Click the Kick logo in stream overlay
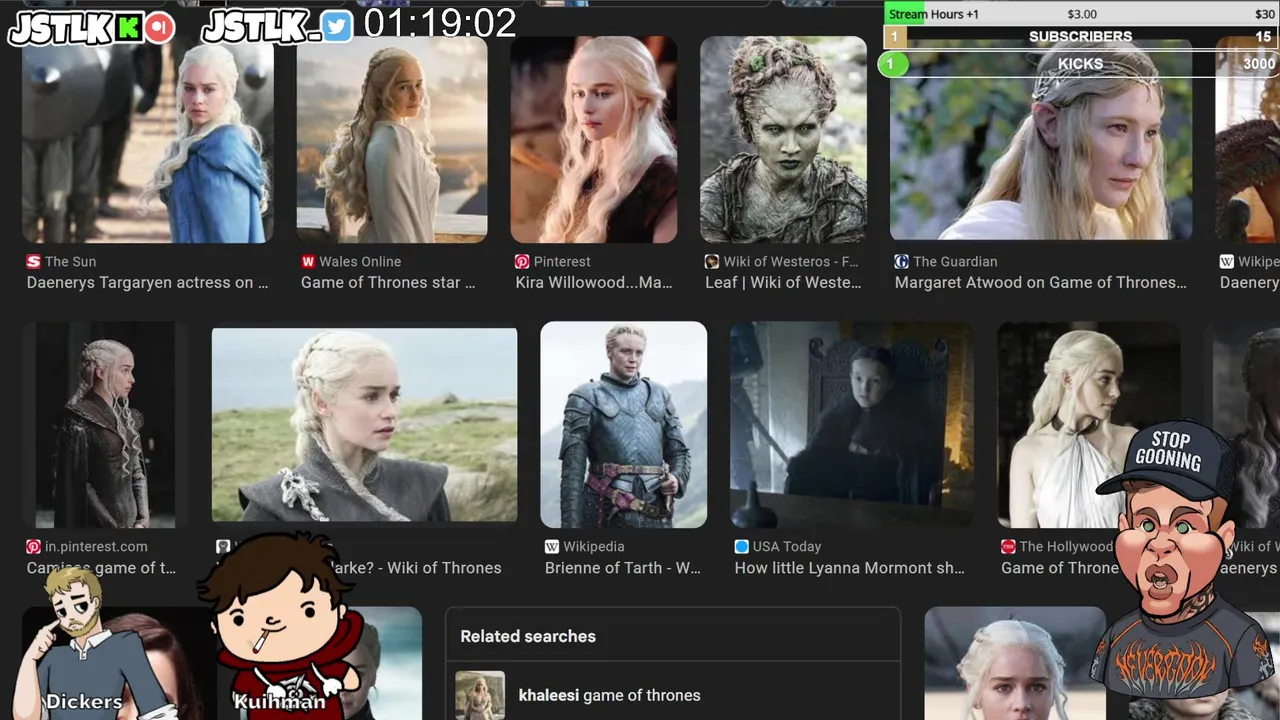Screen dimensions: 1280x720 coord(128,28)
